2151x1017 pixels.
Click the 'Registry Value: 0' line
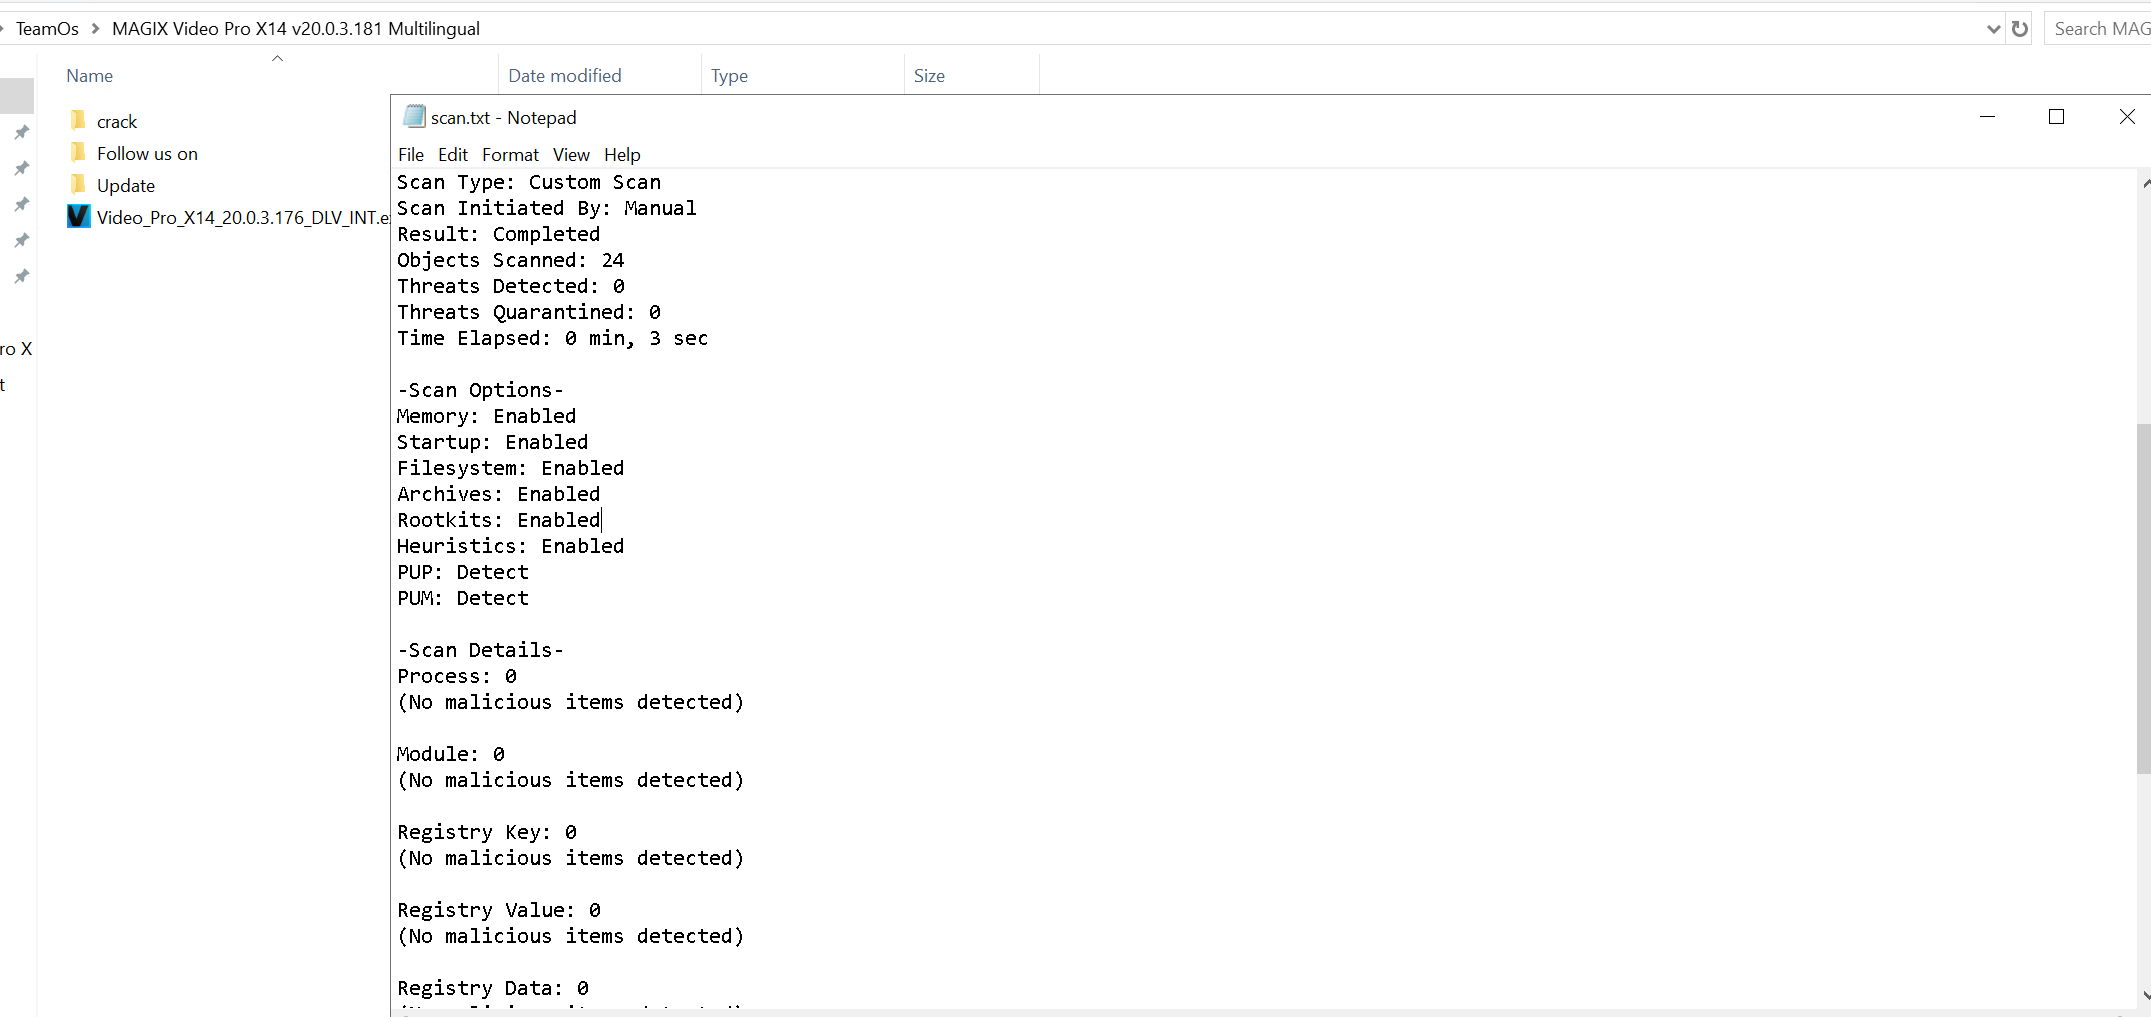point(499,910)
